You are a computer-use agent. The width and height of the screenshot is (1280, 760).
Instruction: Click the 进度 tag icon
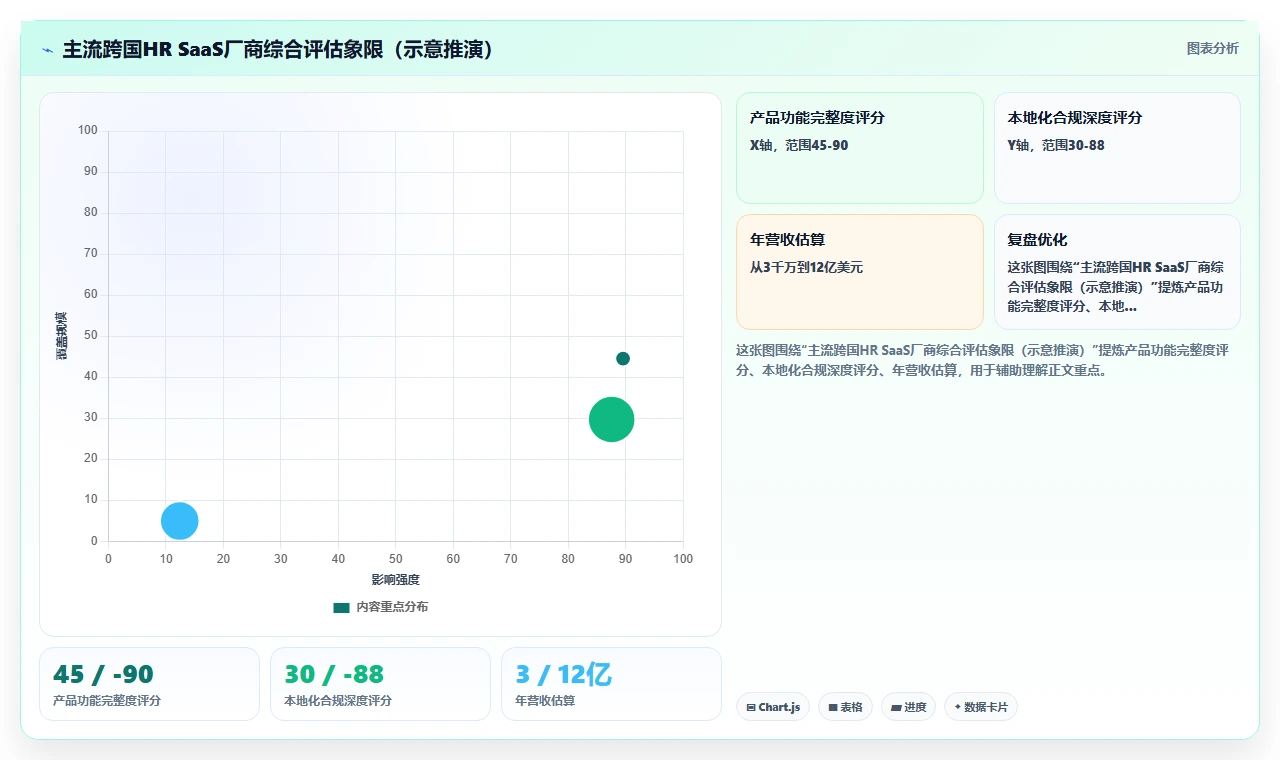pos(896,707)
